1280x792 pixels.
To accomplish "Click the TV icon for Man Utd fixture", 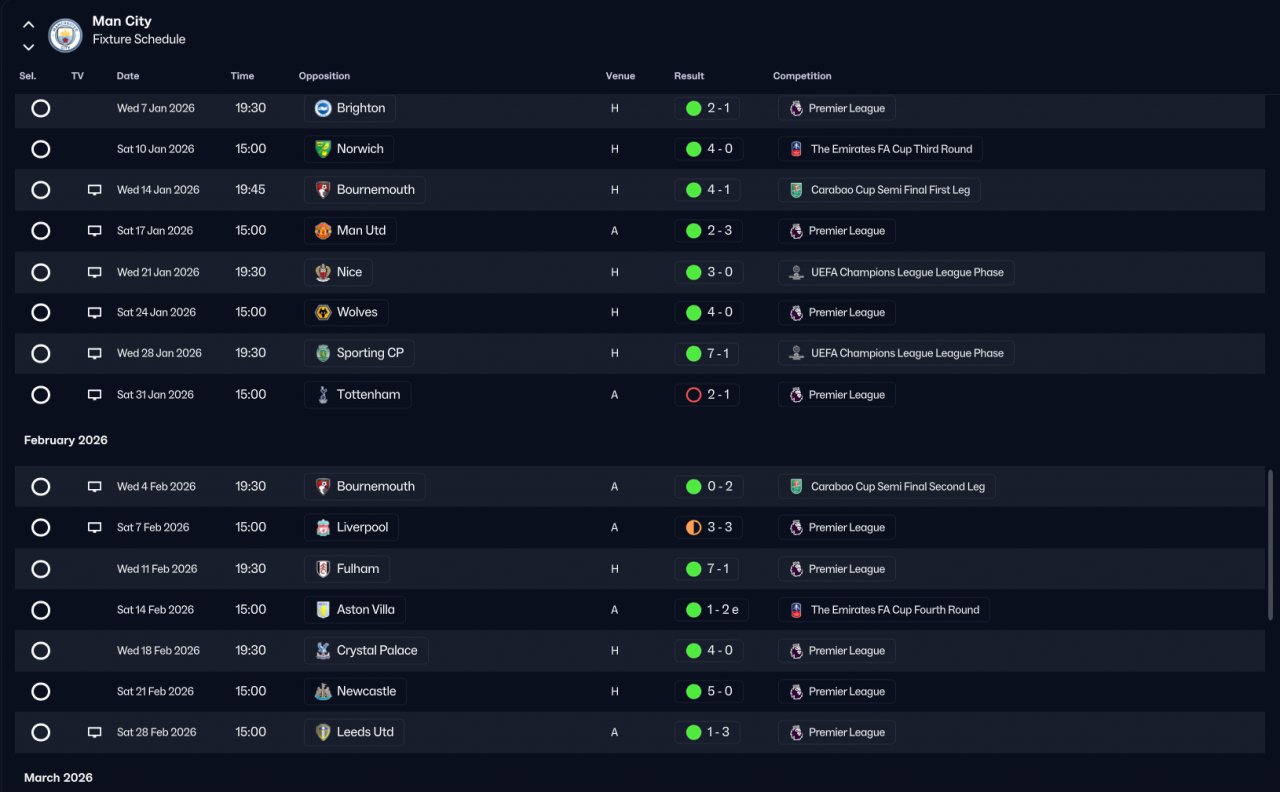I will [x=95, y=231].
